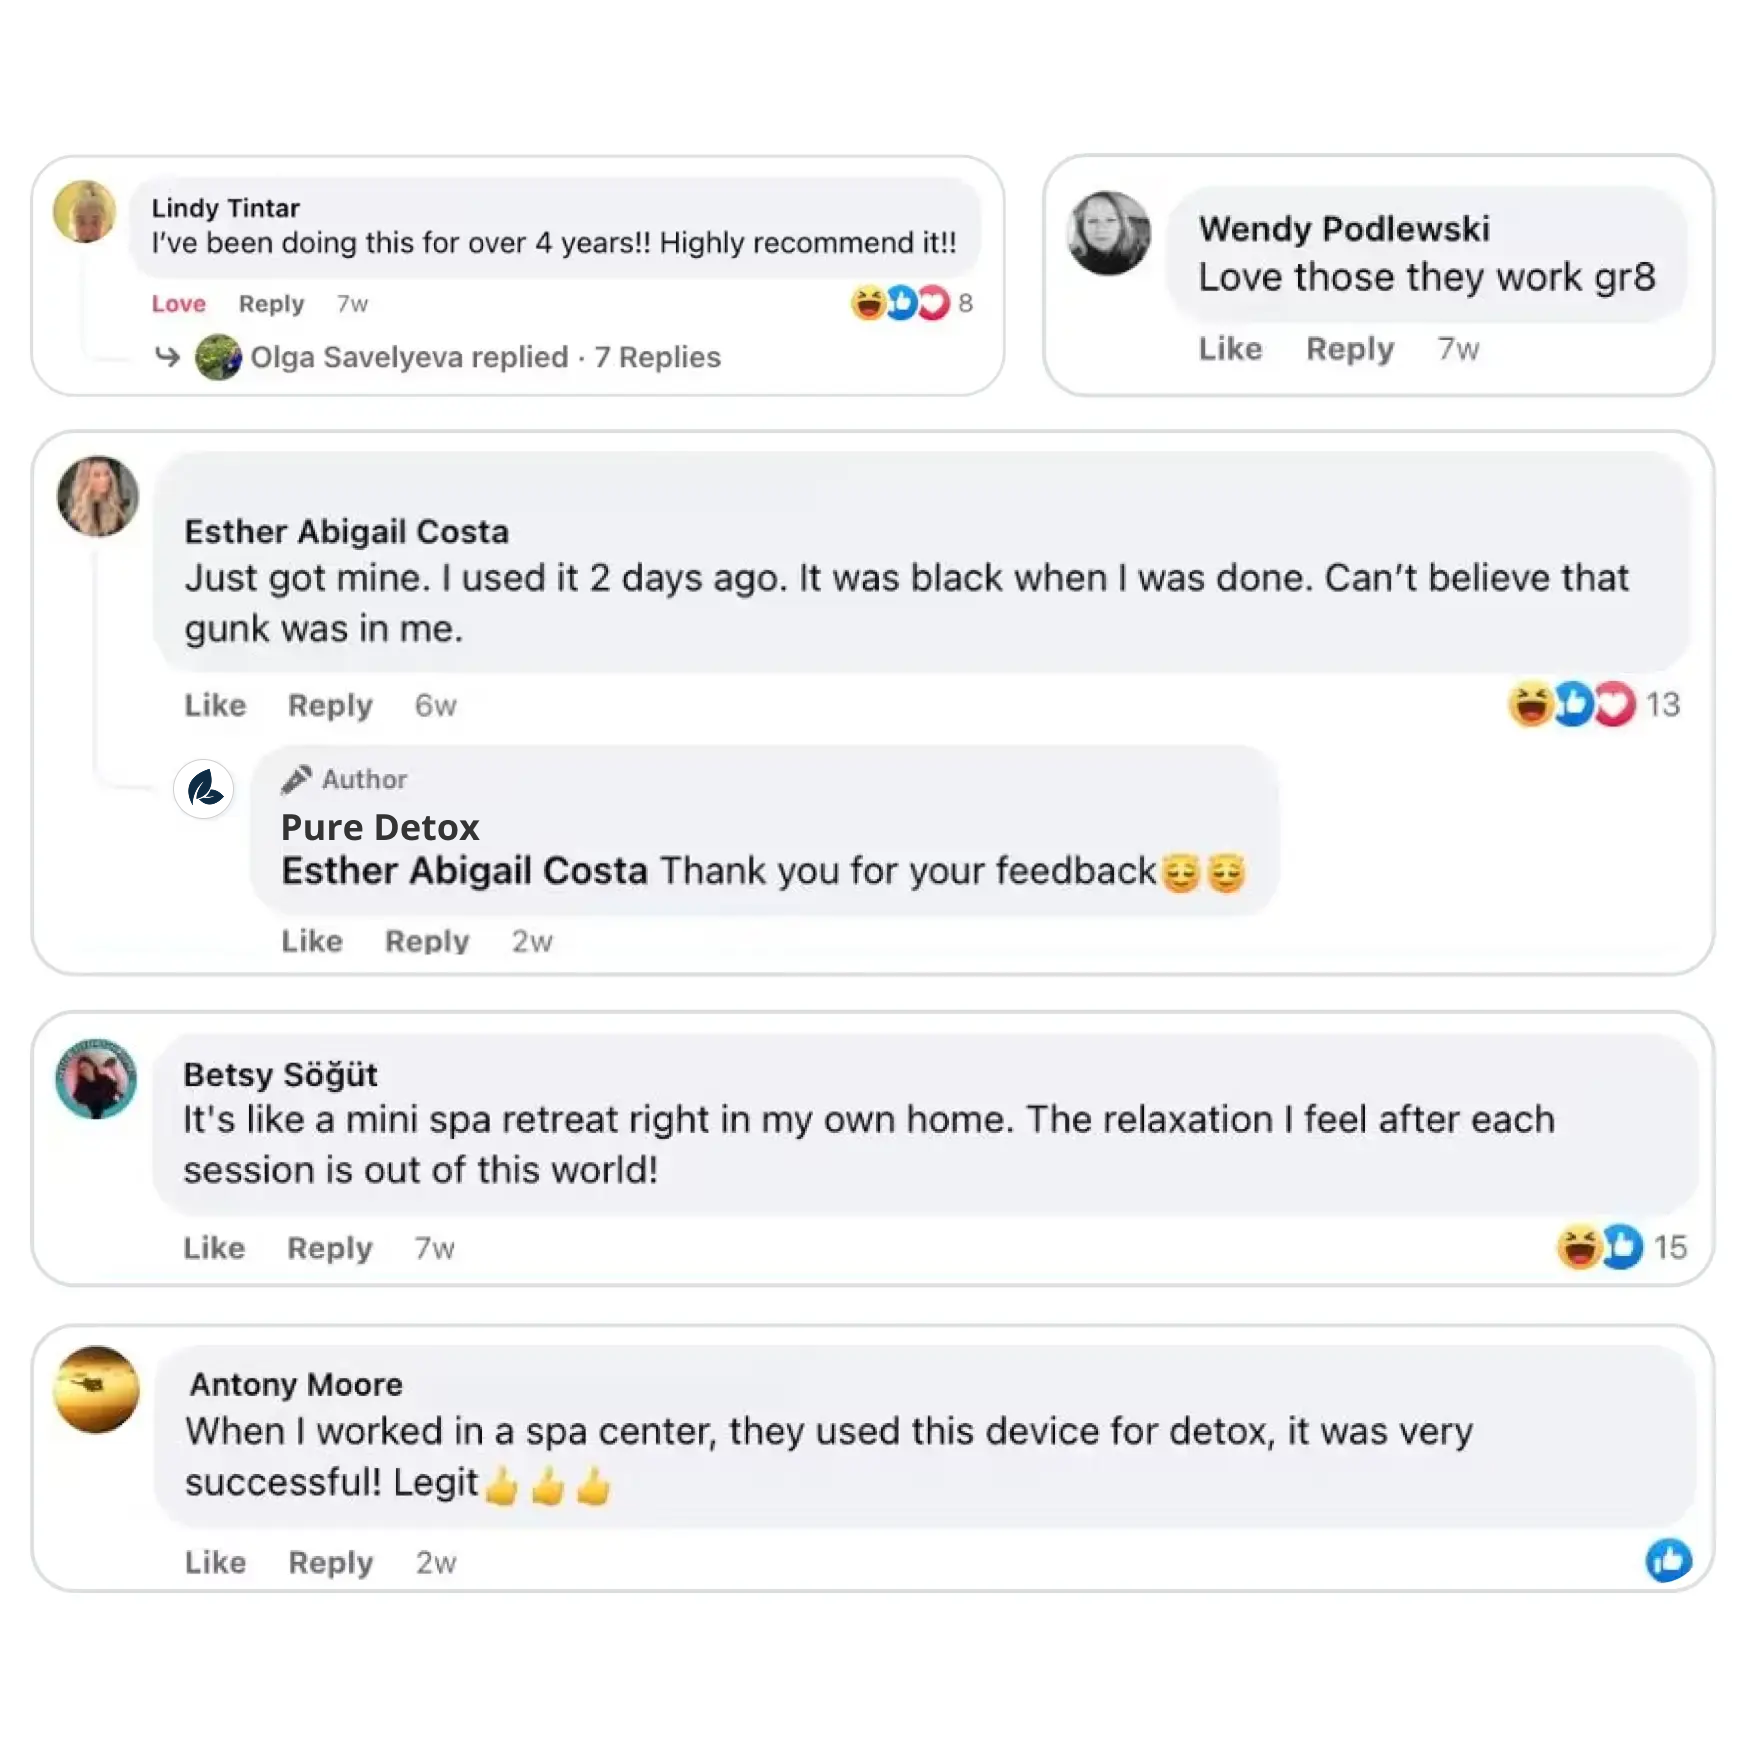This screenshot has width=1745, height=1745.
Task: Click the blue thumbs-up reaction on Antony's comment
Action: coord(1668,1560)
